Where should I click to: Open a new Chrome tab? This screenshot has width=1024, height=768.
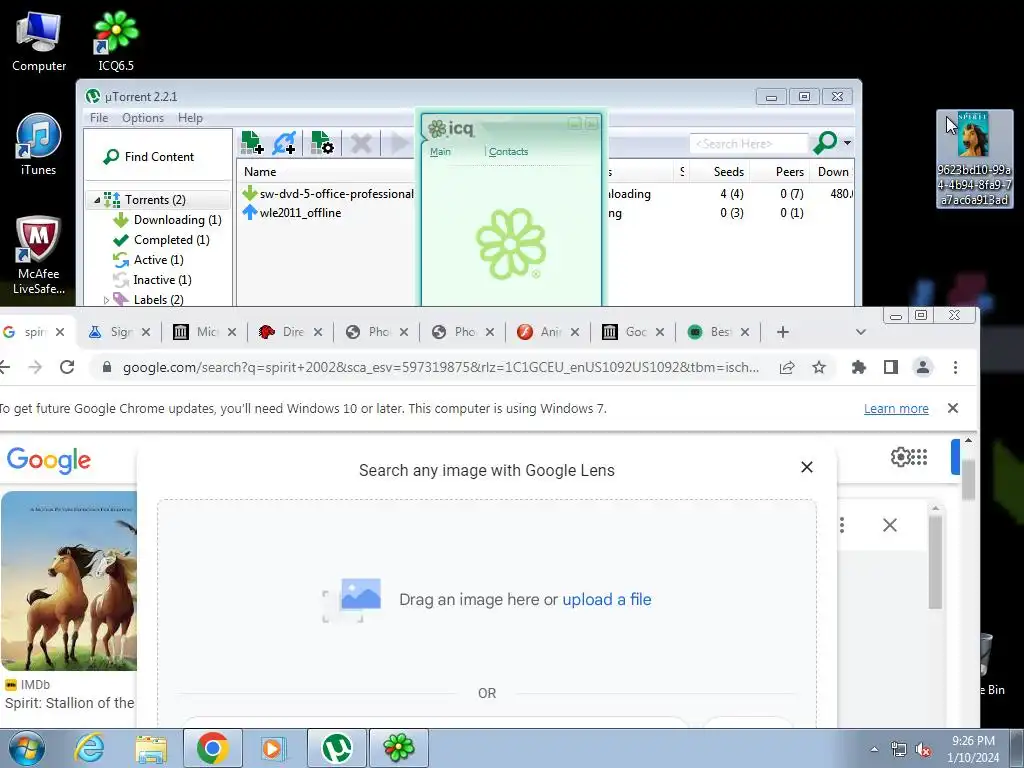pyautogui.click(x=782, y=332)
